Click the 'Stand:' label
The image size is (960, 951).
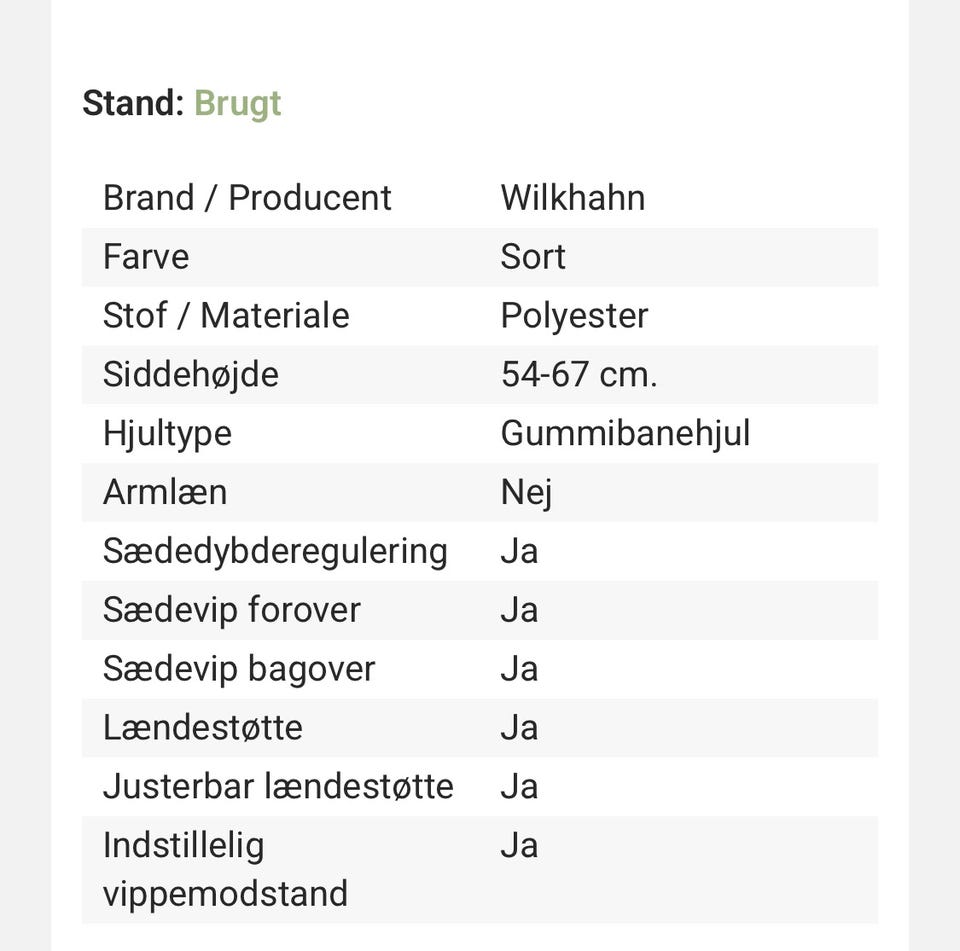(133, 103)
